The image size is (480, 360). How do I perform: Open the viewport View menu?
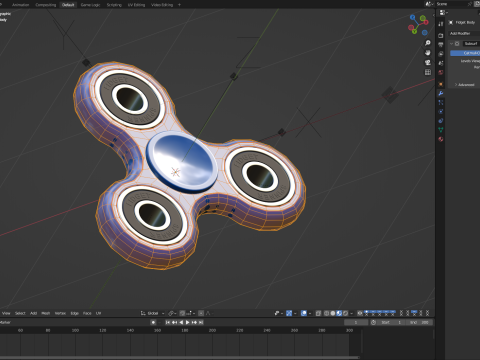coord(6,313)
